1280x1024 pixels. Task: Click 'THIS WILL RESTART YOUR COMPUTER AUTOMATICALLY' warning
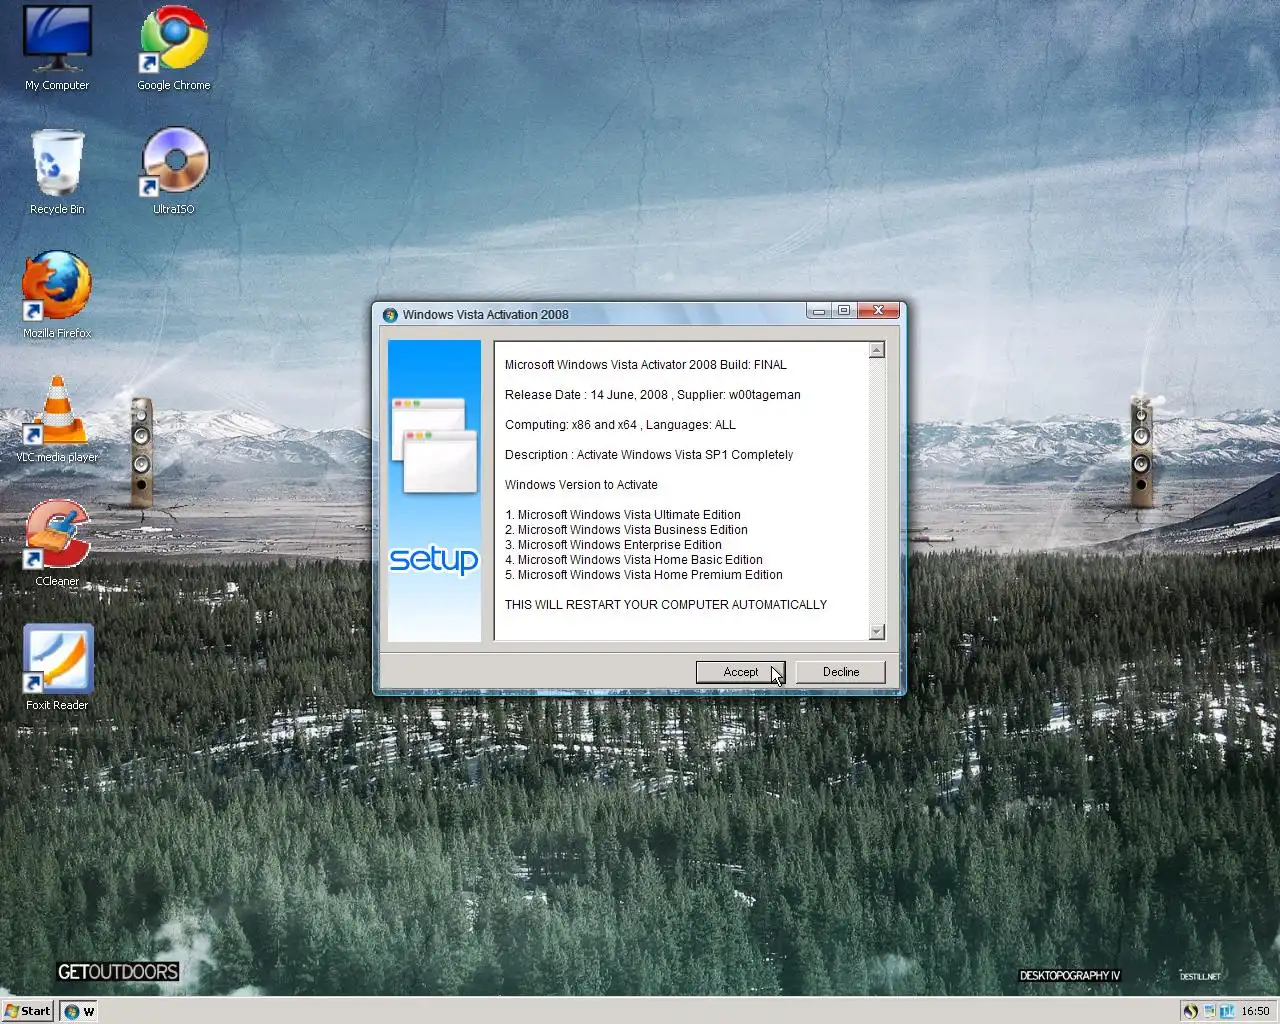point(666,605)
